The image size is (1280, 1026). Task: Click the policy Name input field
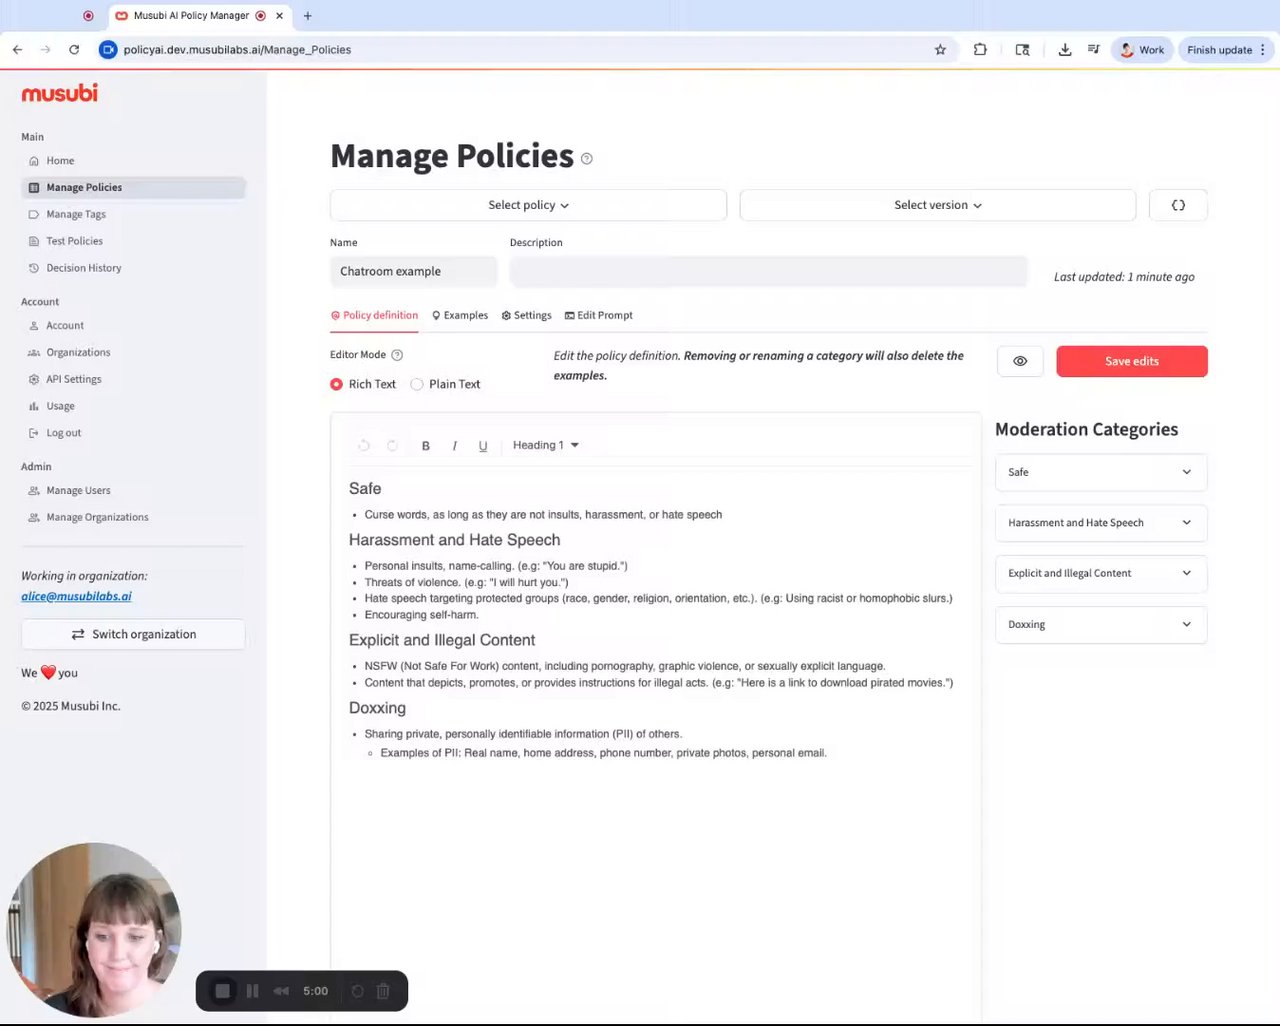[x=413, y=271]
